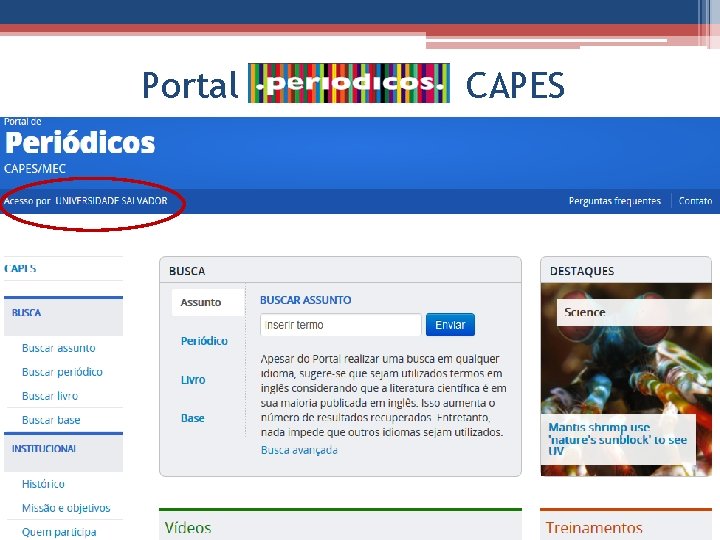Click the Science mantis shrimp highlight image

(626, 379)
